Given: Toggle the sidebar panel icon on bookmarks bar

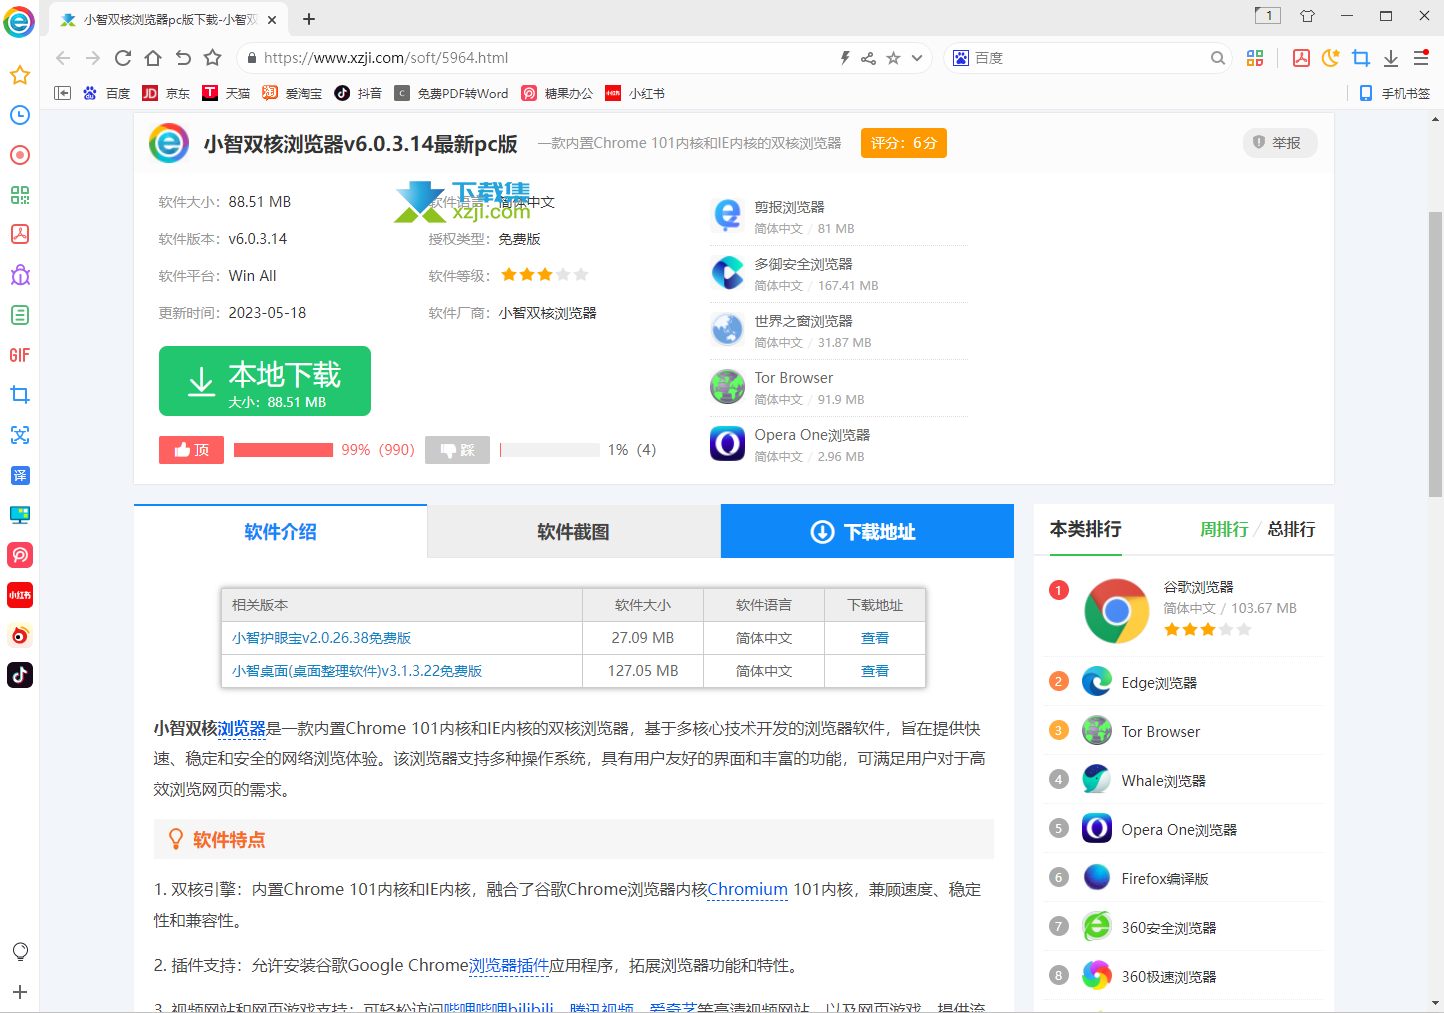Looking at the screenshot, I should pyautogui.click(x=62, y=93).
